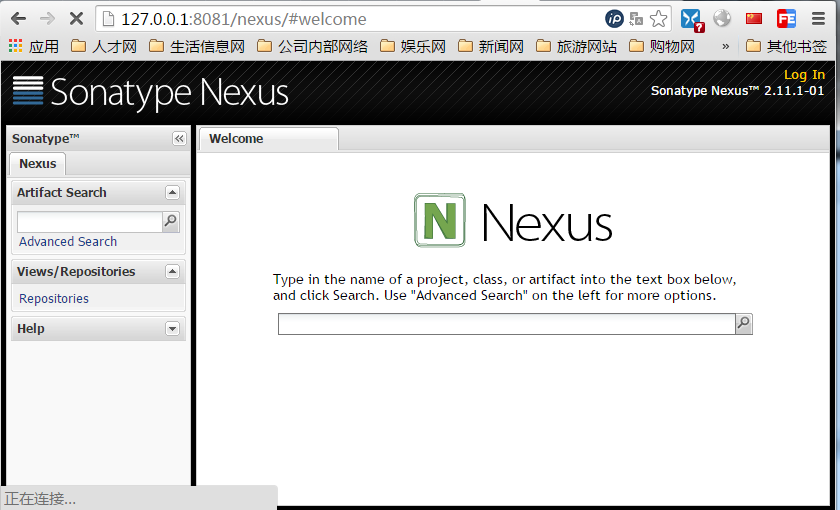
Task: Click the browser forward arrow
Action: tap(47, 19)
